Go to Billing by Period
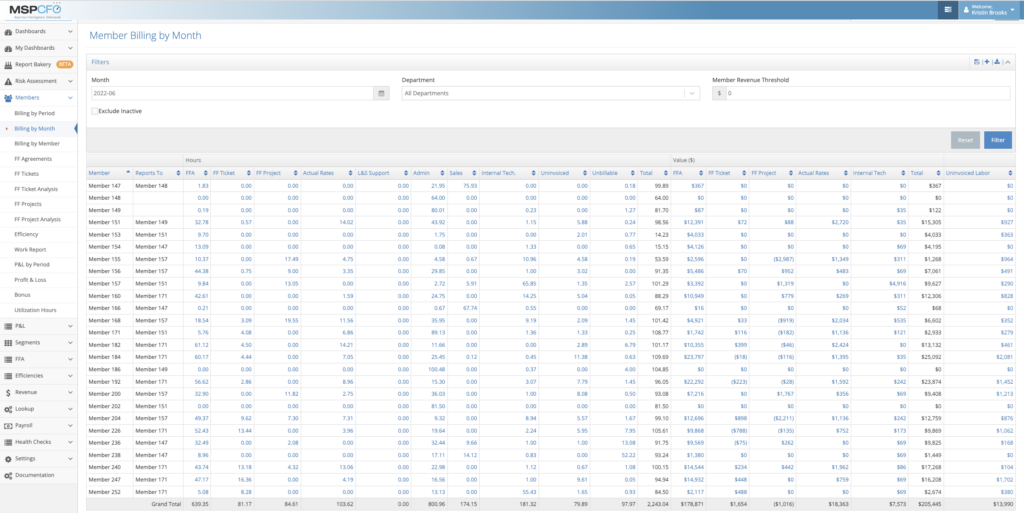This screenshot has height=513, width=1024. pos(35,114)
